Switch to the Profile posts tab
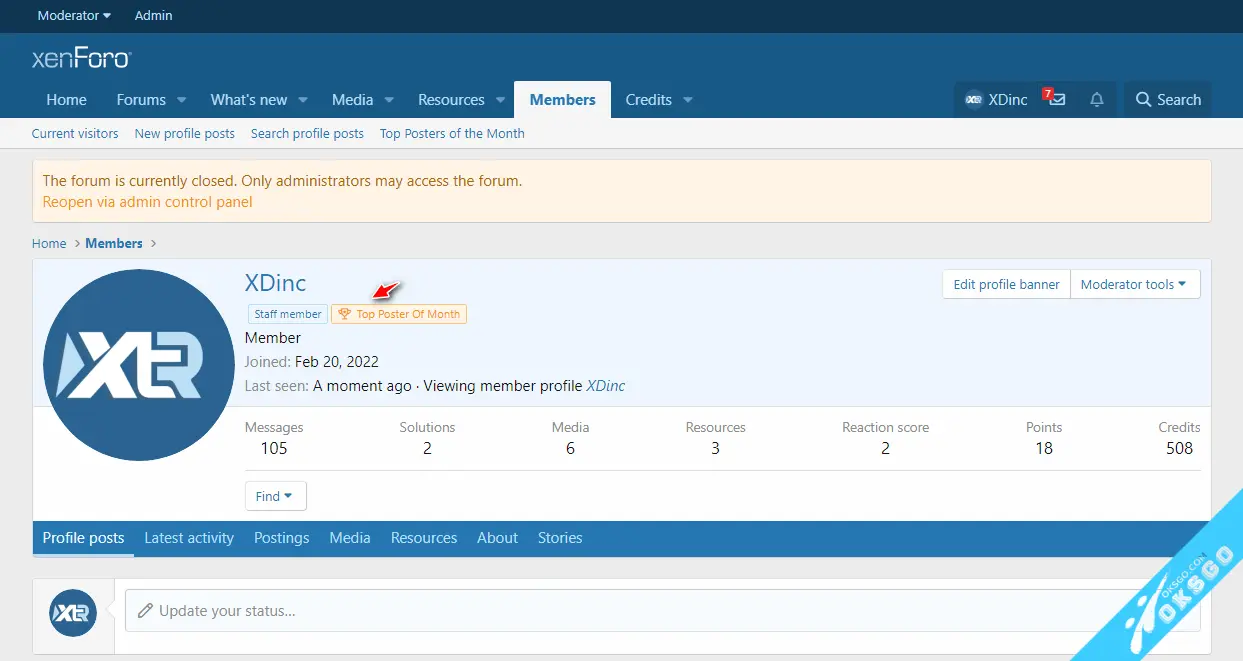The image size is (1243, 661). [x=84, y=538]
